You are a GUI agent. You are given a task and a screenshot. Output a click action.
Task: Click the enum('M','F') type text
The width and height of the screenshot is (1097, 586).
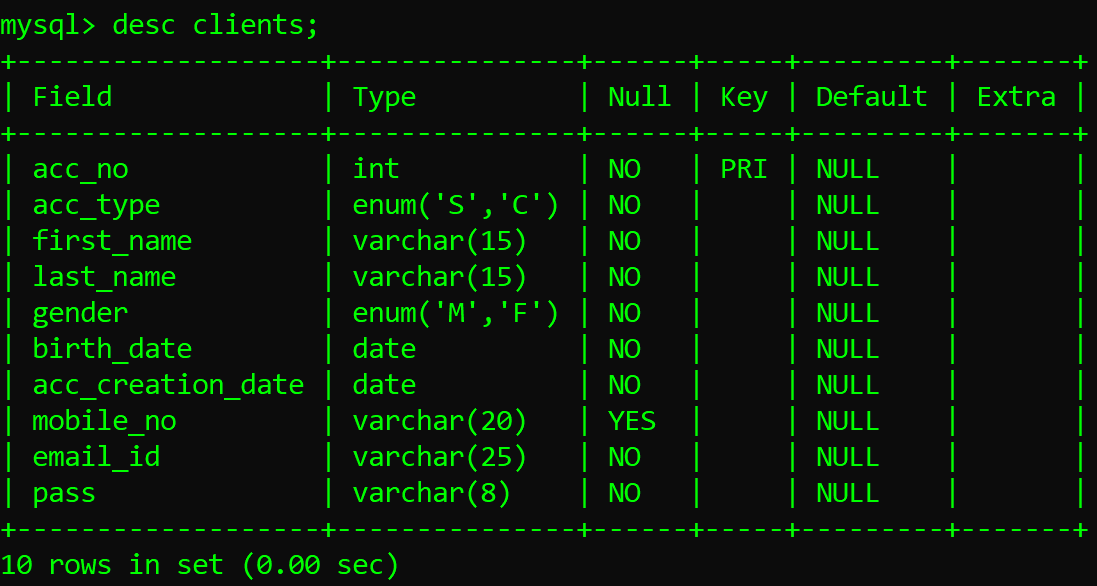click(x=455, y=313)
